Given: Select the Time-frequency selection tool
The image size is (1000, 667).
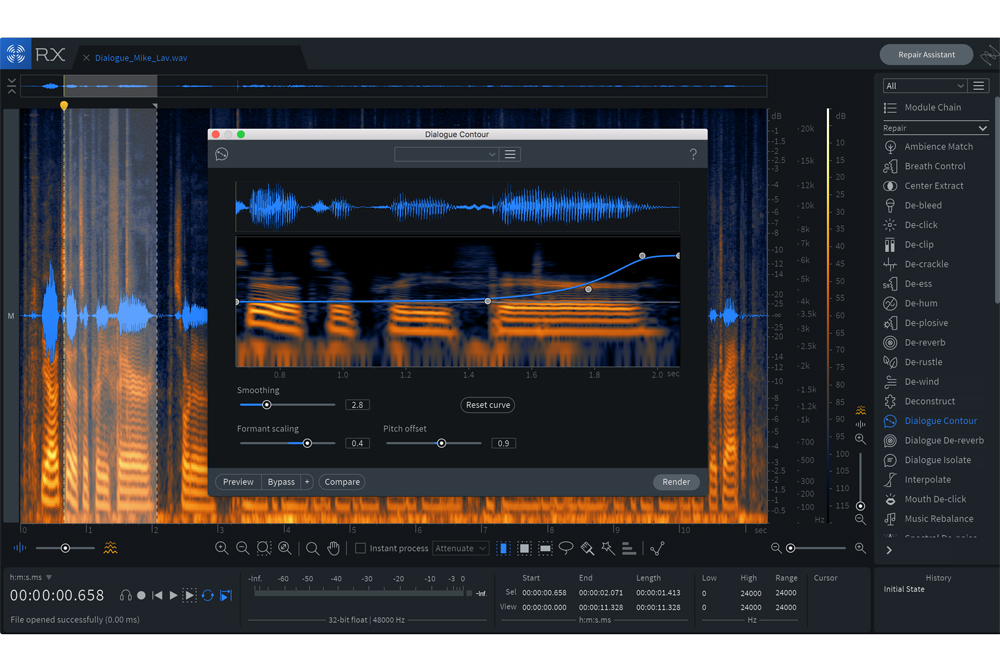Looking at the screenshot, I should click(524, 548).
